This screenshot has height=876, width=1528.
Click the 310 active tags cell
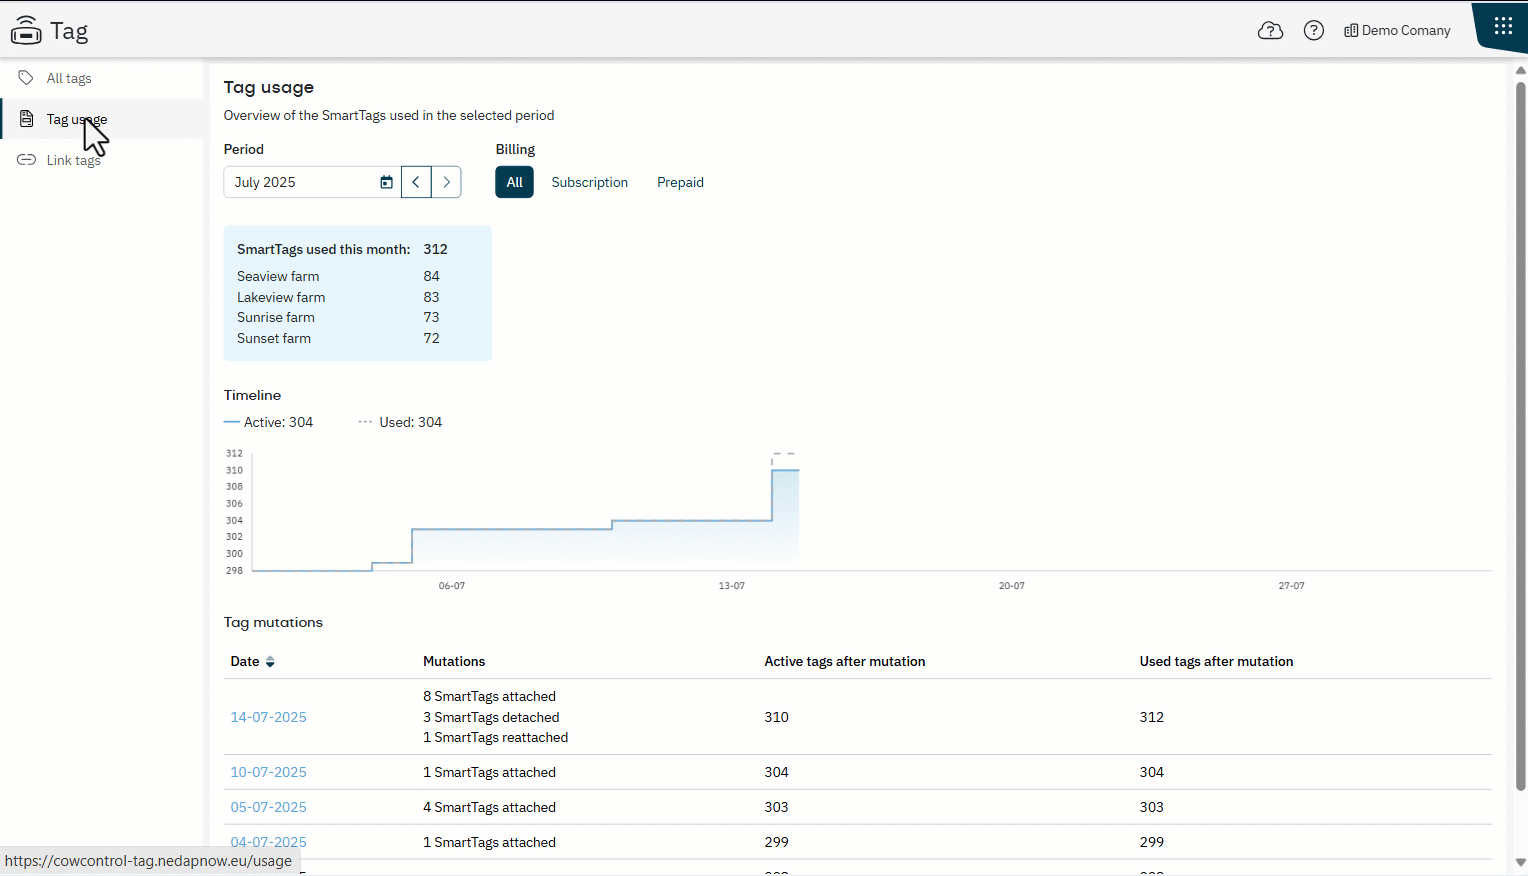click(776, 717)
